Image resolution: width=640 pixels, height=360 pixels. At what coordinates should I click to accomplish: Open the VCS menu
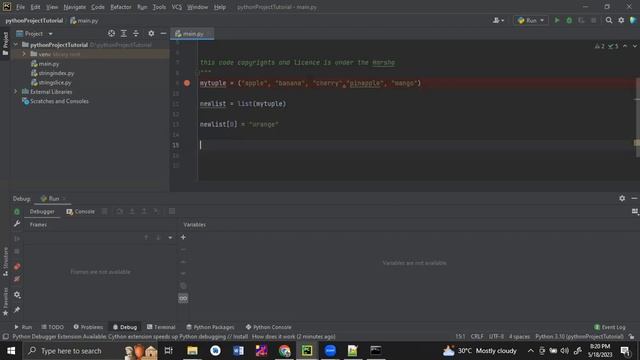pos(176,7)
